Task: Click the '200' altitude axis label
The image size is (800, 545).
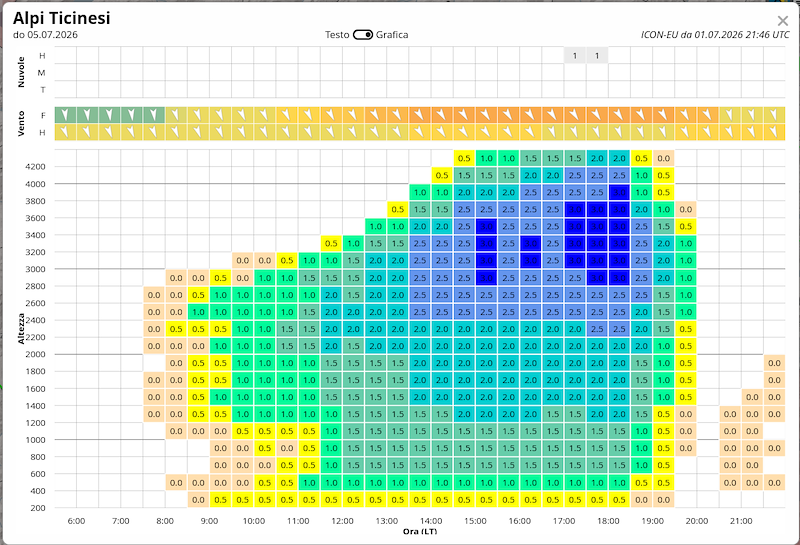Action: (x=38, y=508)
